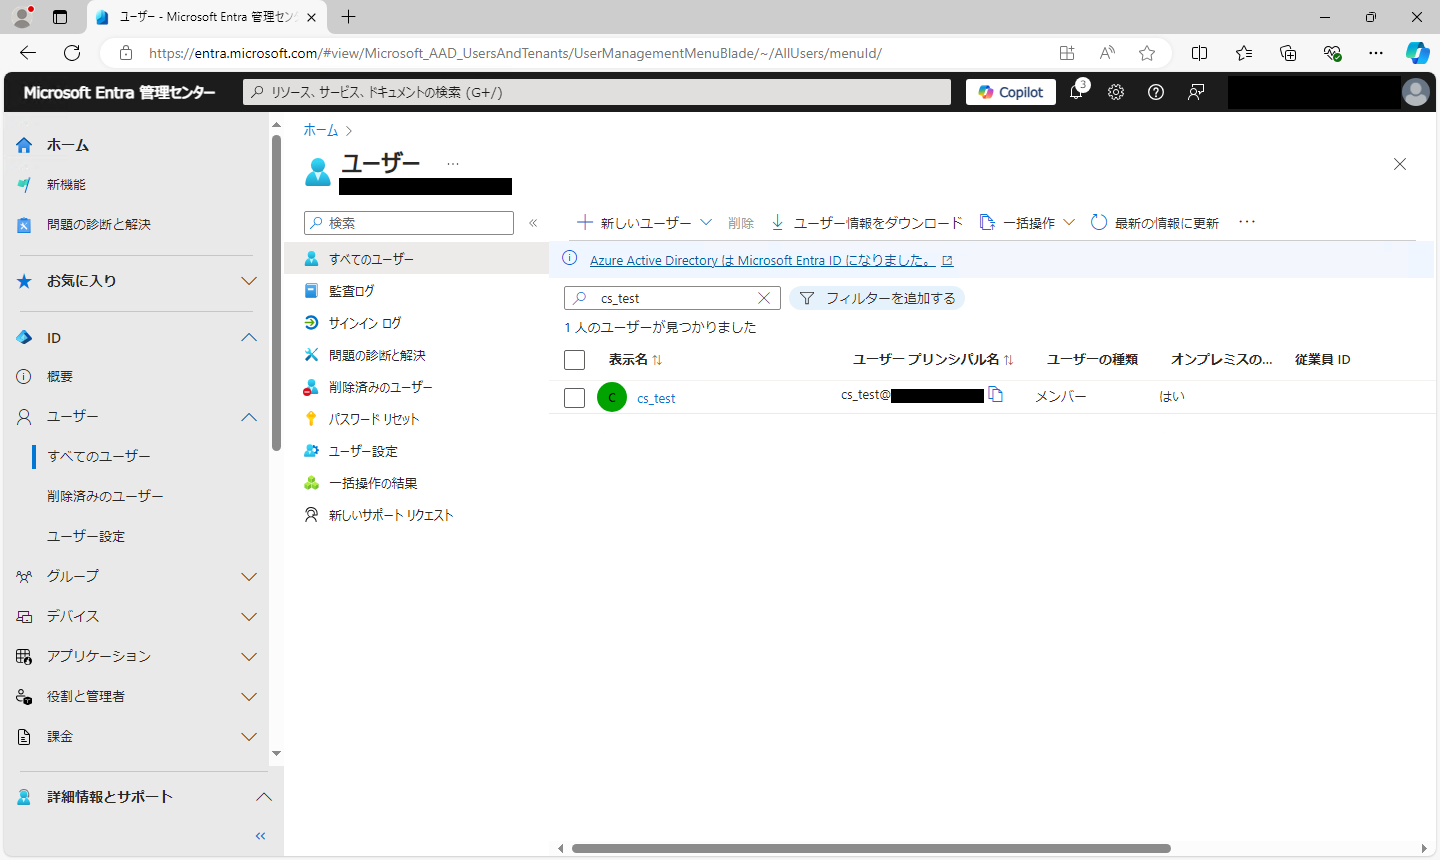This screenshot has width=1440, height=860.
Task: Open the feedback person icon
Action: pos(1196,92)
